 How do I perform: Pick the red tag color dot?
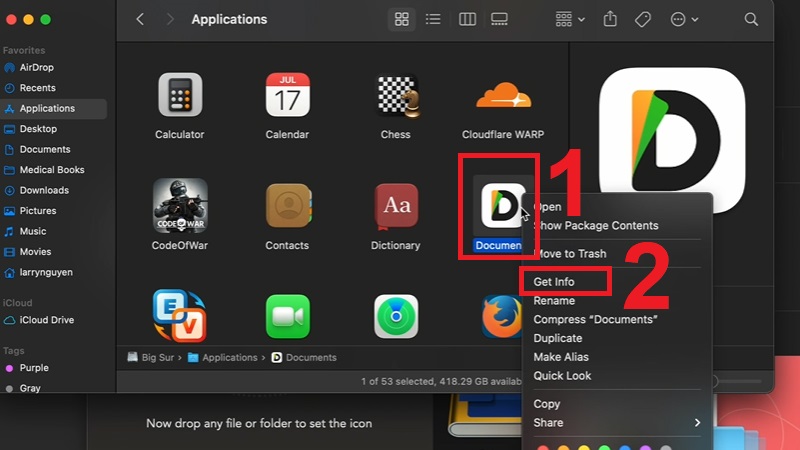544,447
